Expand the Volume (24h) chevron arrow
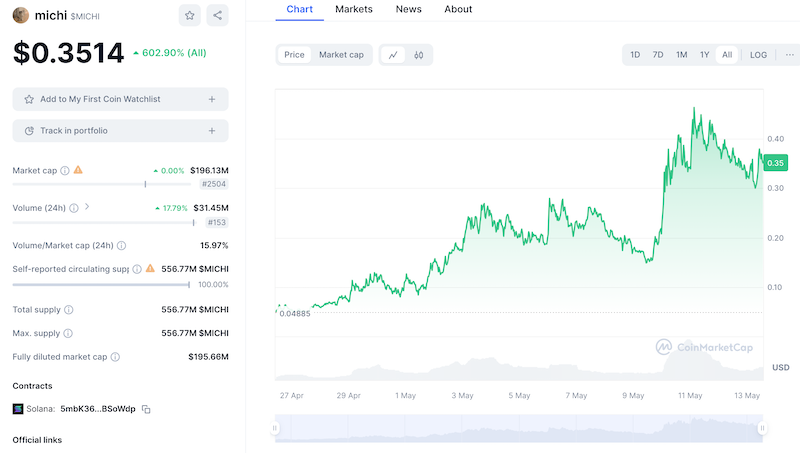This screenshot has width=800, height=453. (87, 207)
